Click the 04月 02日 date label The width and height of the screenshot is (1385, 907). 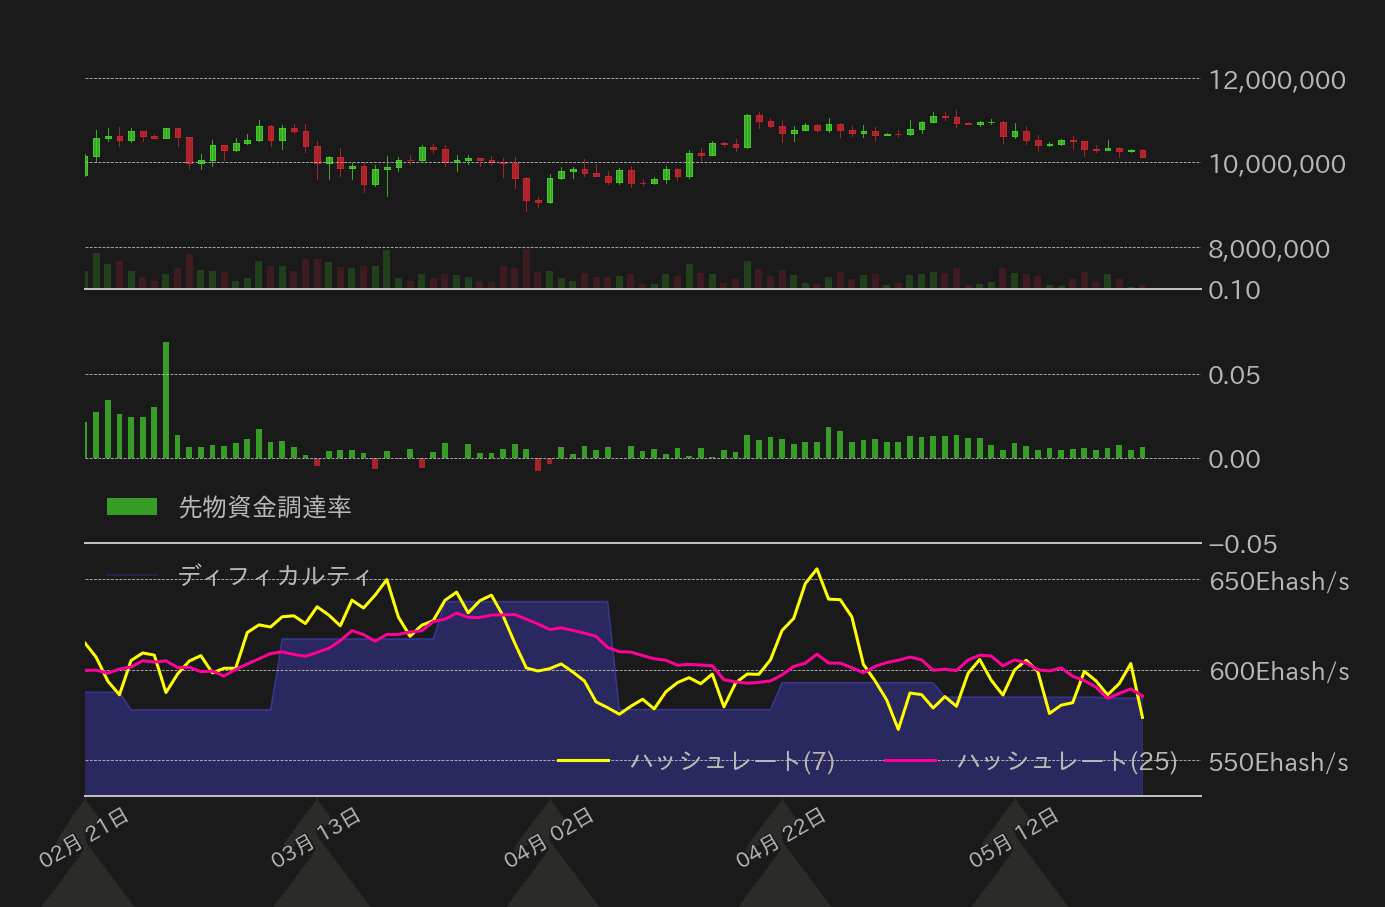click(550, 838)
